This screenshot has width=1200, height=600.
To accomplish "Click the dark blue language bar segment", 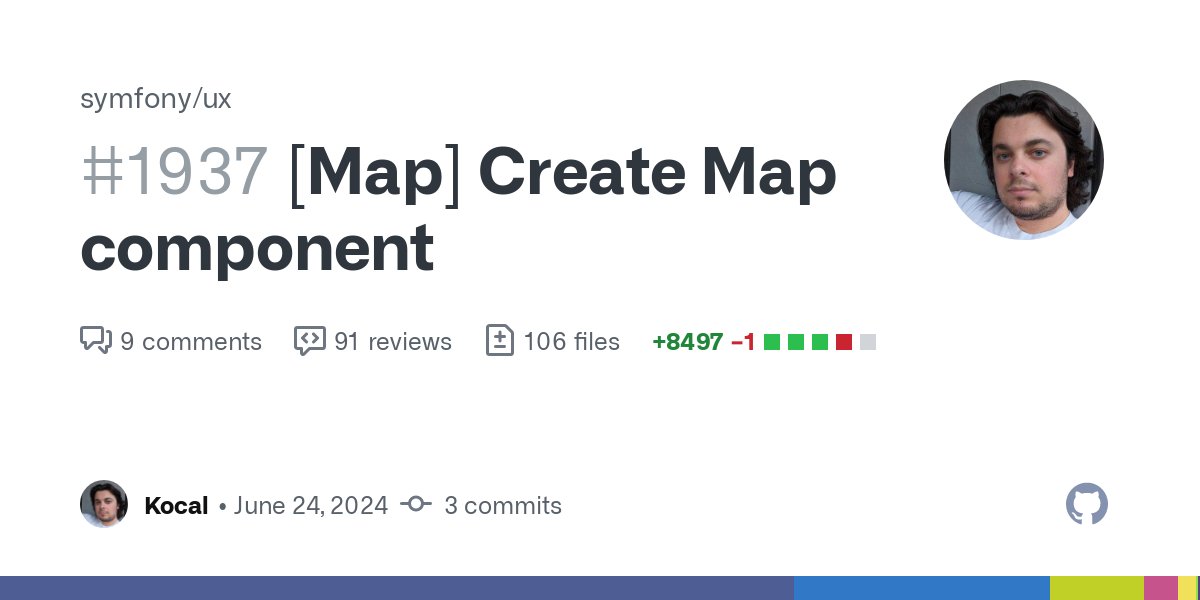I will coord(397,588).
